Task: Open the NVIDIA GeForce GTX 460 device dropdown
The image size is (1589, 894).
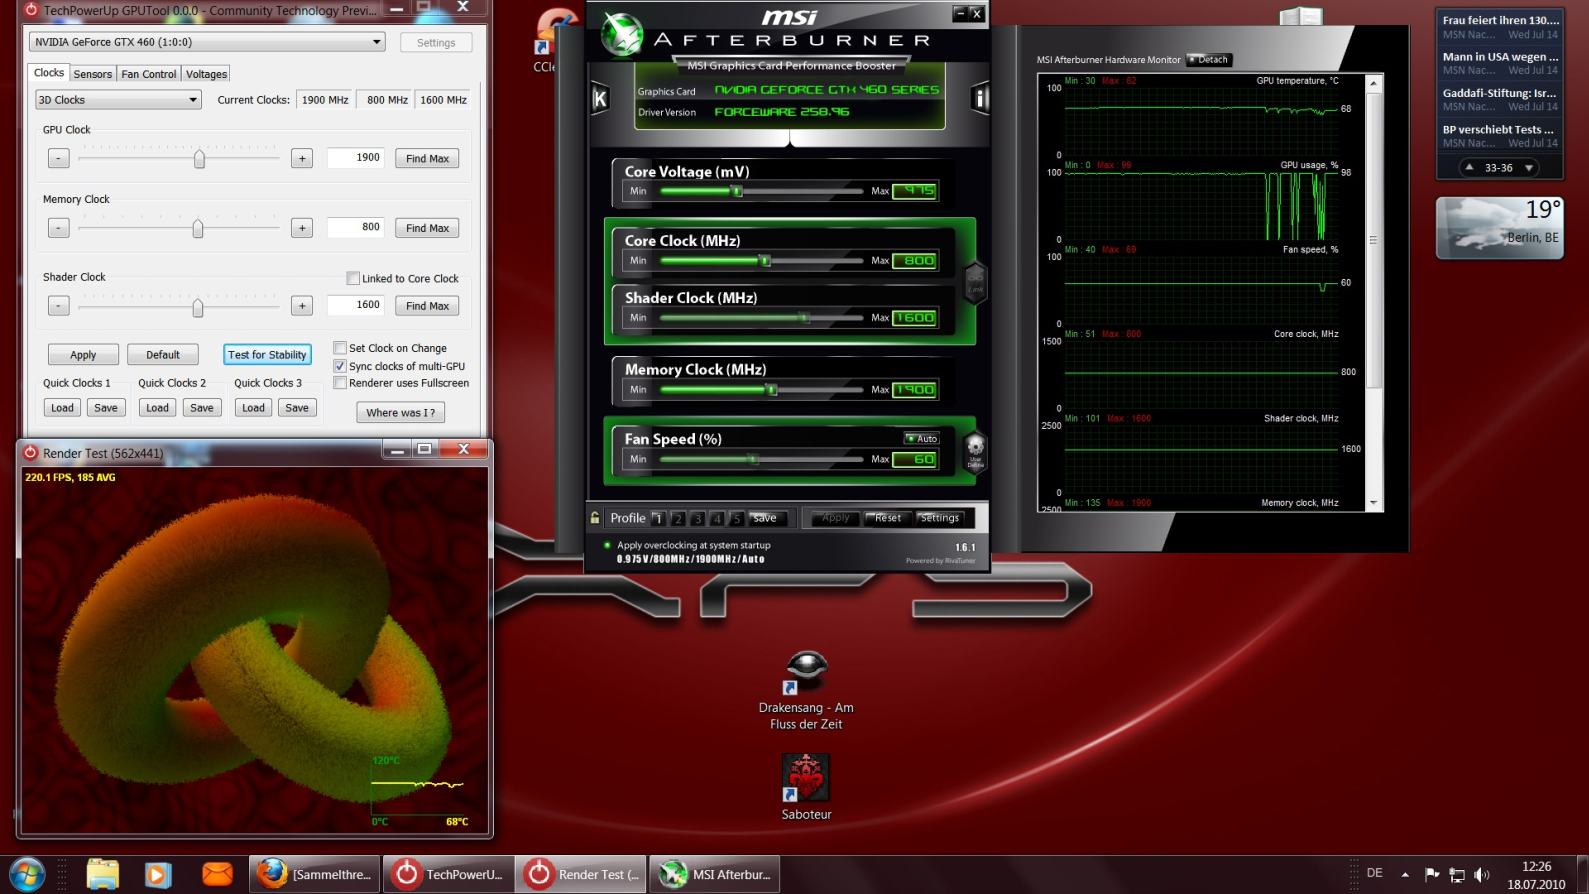Action: [207, 42]
